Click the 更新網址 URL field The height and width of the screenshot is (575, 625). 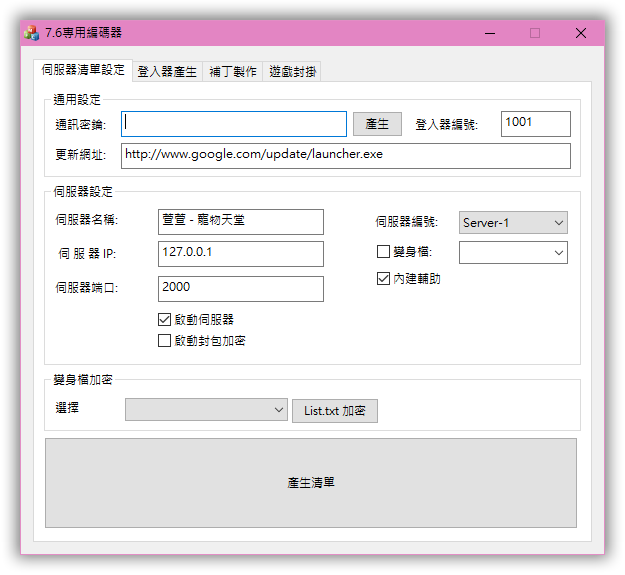click(x=346, y=156)
